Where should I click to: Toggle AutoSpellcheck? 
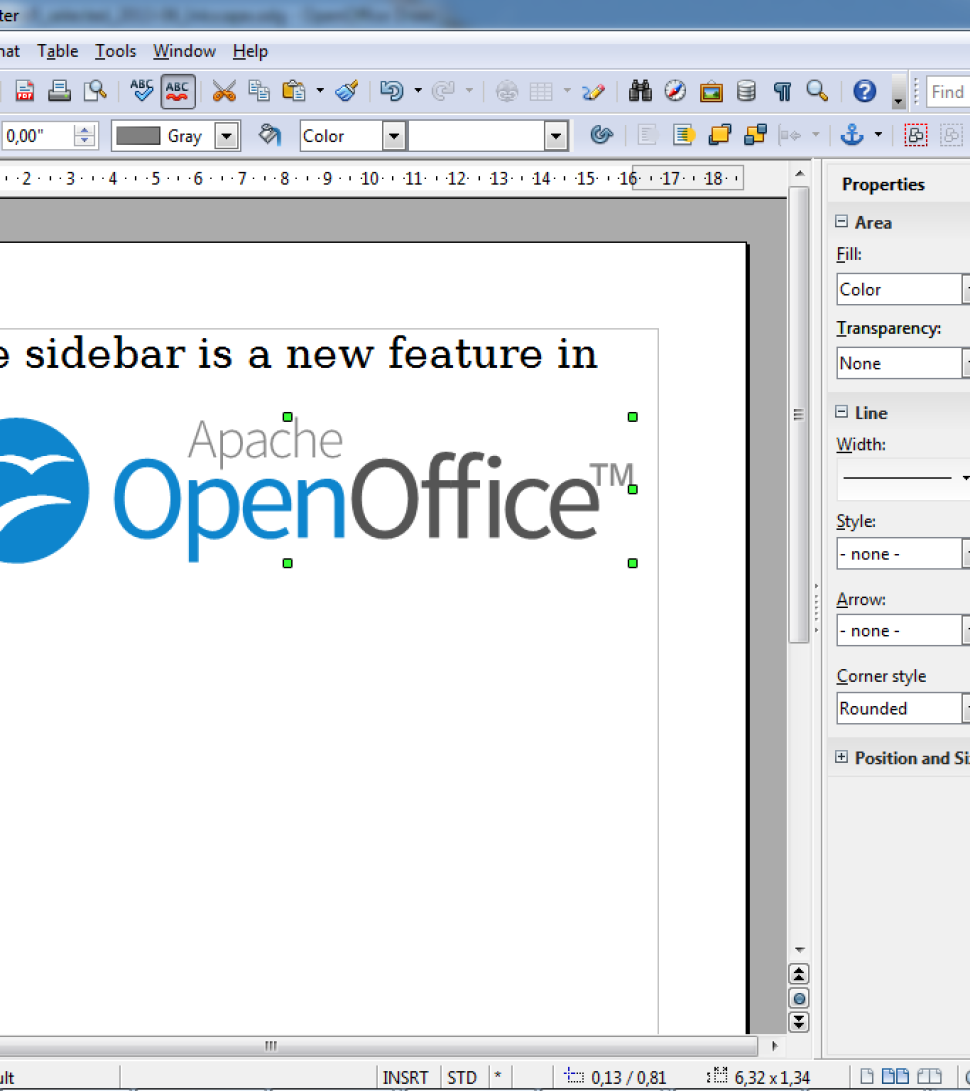pyautogui.click(x=177, y=91)
